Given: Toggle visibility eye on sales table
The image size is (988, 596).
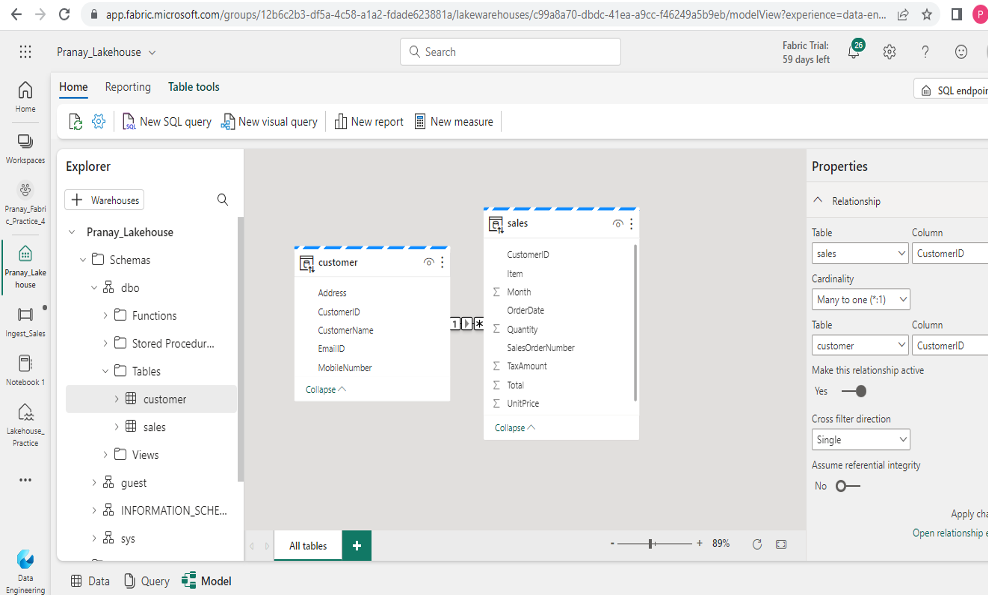Looking at the screenshot, I should coord(618,224).
